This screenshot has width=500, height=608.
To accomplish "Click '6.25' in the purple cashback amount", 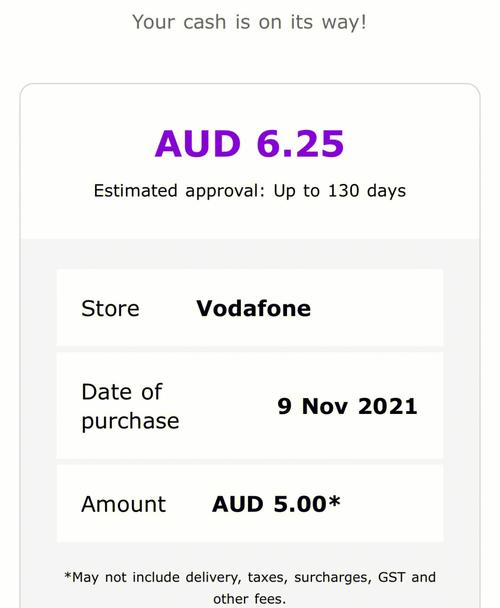I will point(300,144).
